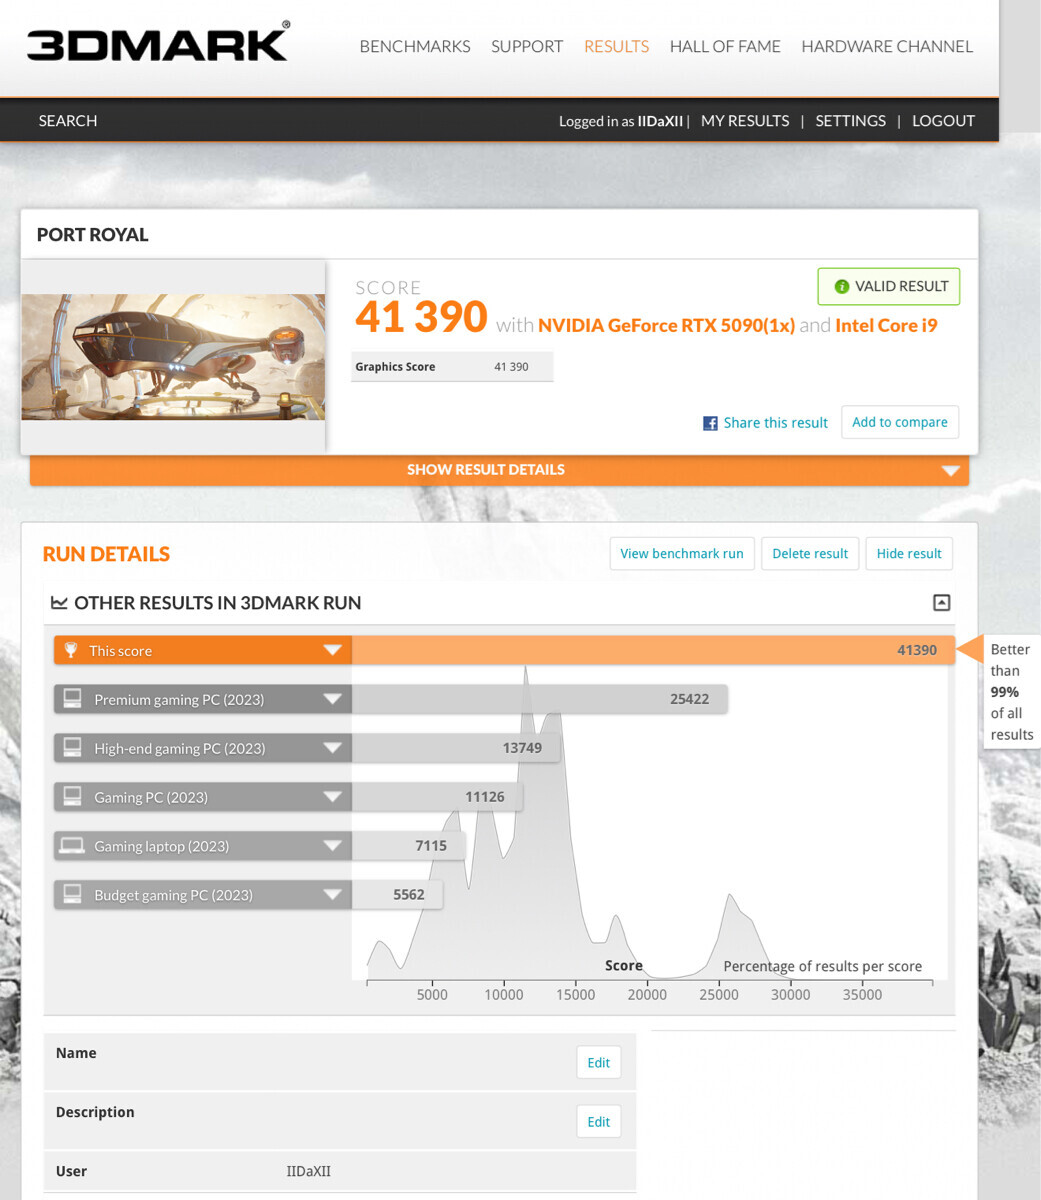Click the chart icon beside Other Results heading

59,603
